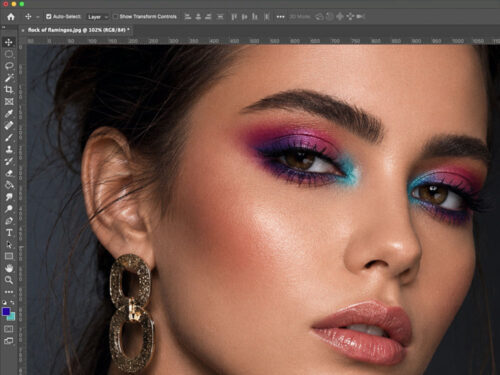Click the 3D roll mode icon
The image size is (500, 375).
[x=329, y=16]
